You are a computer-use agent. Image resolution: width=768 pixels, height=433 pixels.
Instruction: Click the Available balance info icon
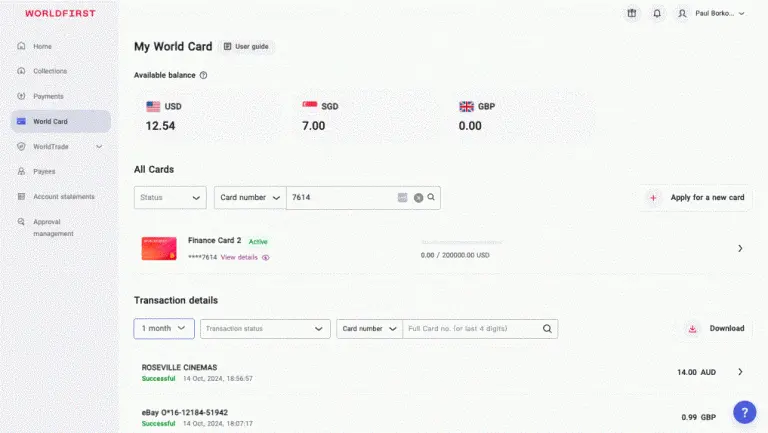[x=203, y=75]
